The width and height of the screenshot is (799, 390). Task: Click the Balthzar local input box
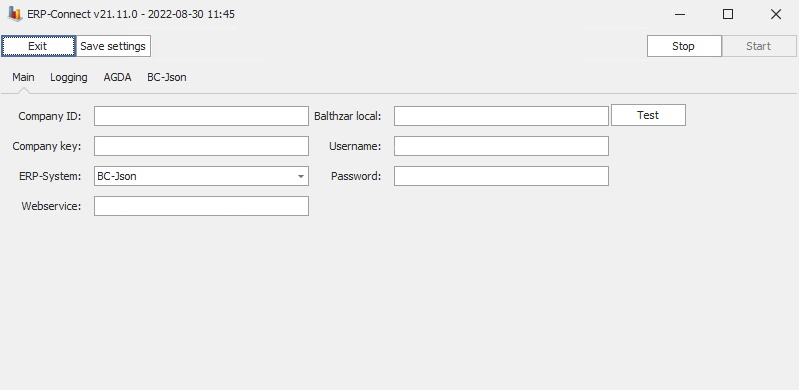[501, 116]
